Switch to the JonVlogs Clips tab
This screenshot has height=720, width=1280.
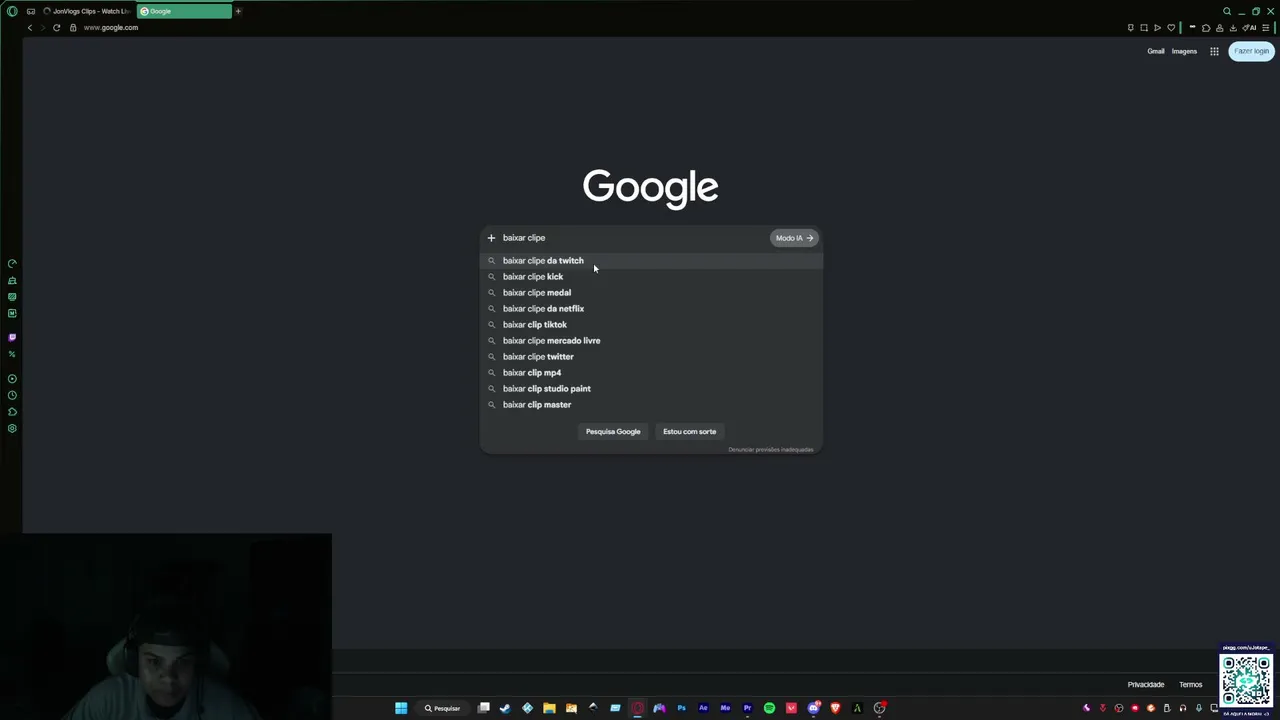tap(86, 11)
